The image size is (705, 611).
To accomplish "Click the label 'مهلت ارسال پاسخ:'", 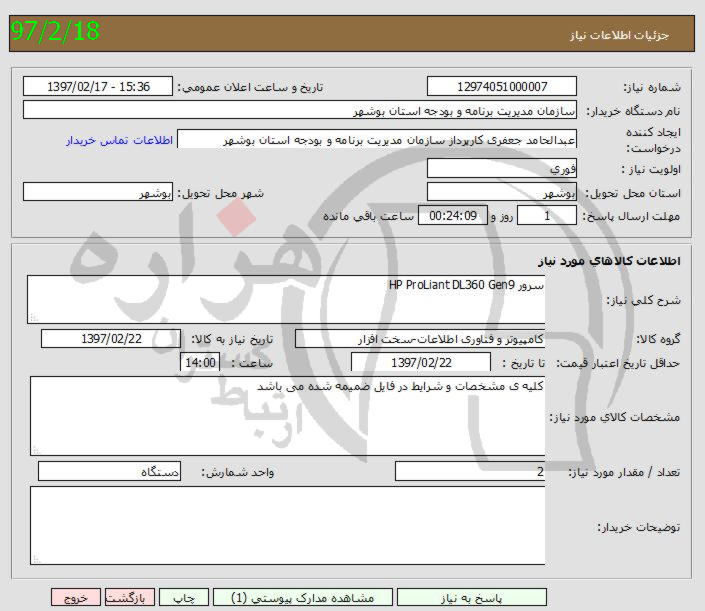I will click(x=632, y=217).
